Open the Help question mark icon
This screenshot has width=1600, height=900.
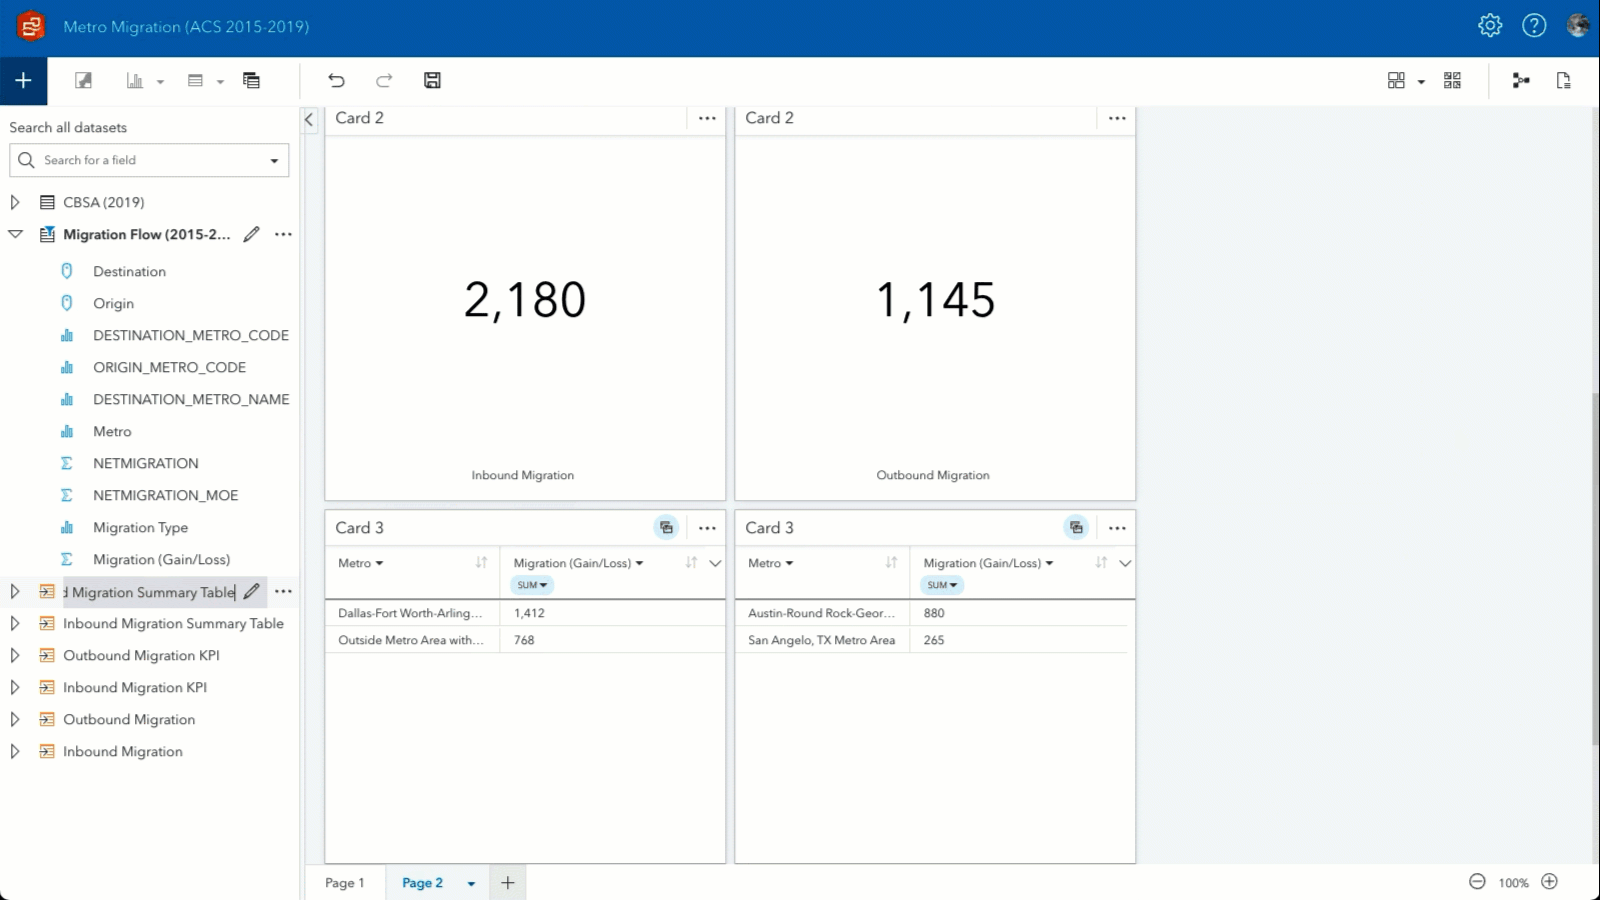click(1534, 26)
